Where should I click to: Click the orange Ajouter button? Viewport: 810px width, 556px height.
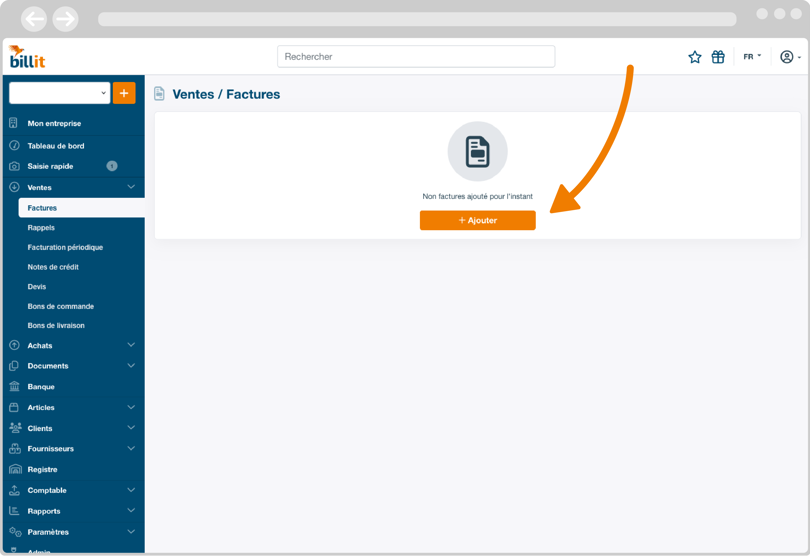click(x=477, y=220)
